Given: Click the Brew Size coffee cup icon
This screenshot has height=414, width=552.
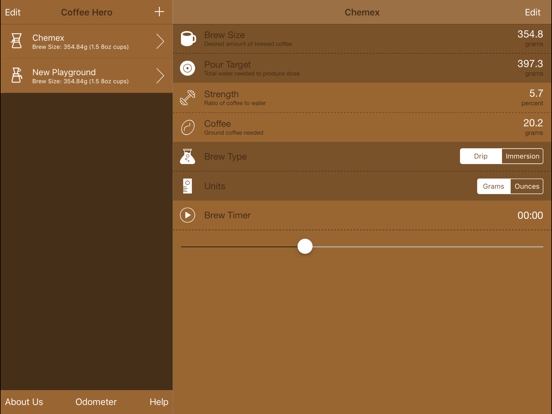Looking at the screenshot, I should coord(188,38).
